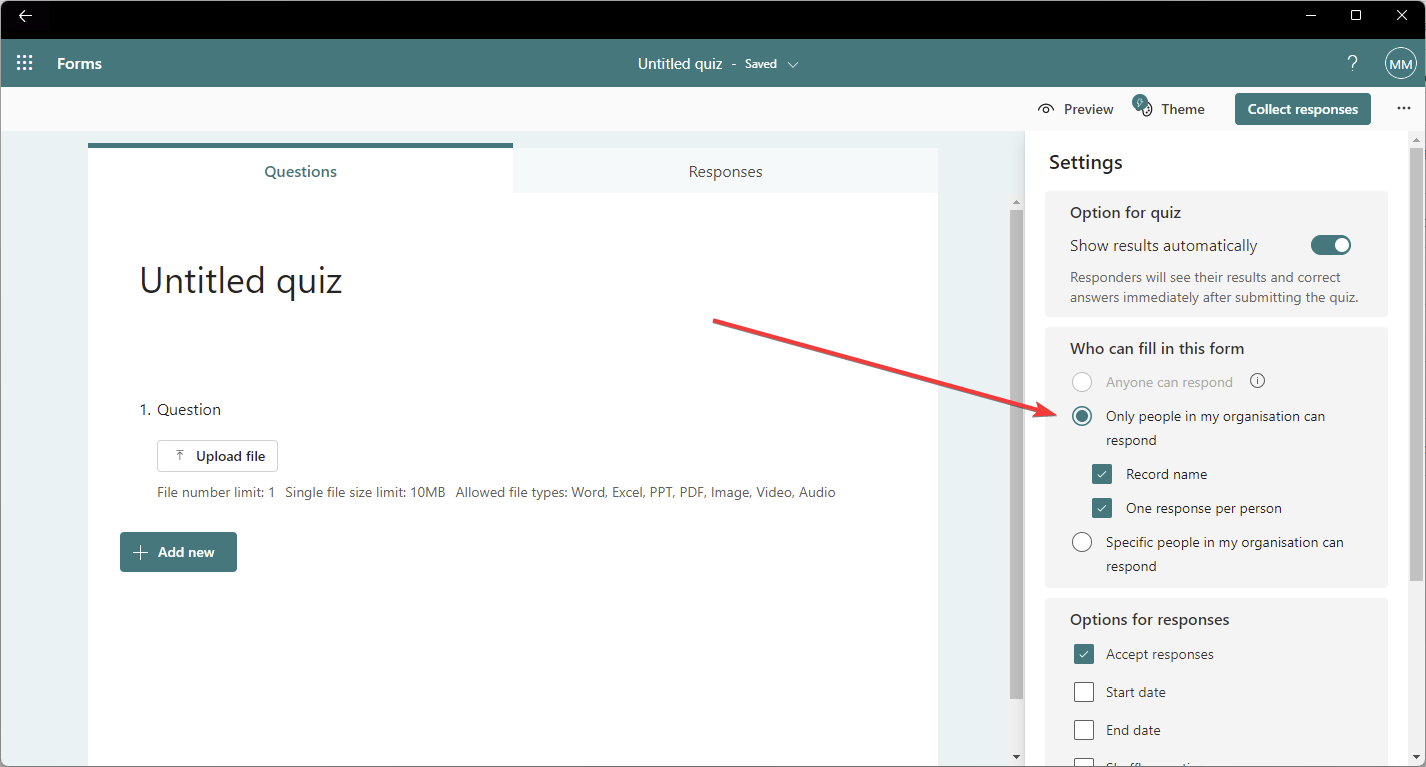Click the Who can fill in this form heading
Viewport: 1426px width, 767px height.
pyautogui.click(x=1157, y=349)
